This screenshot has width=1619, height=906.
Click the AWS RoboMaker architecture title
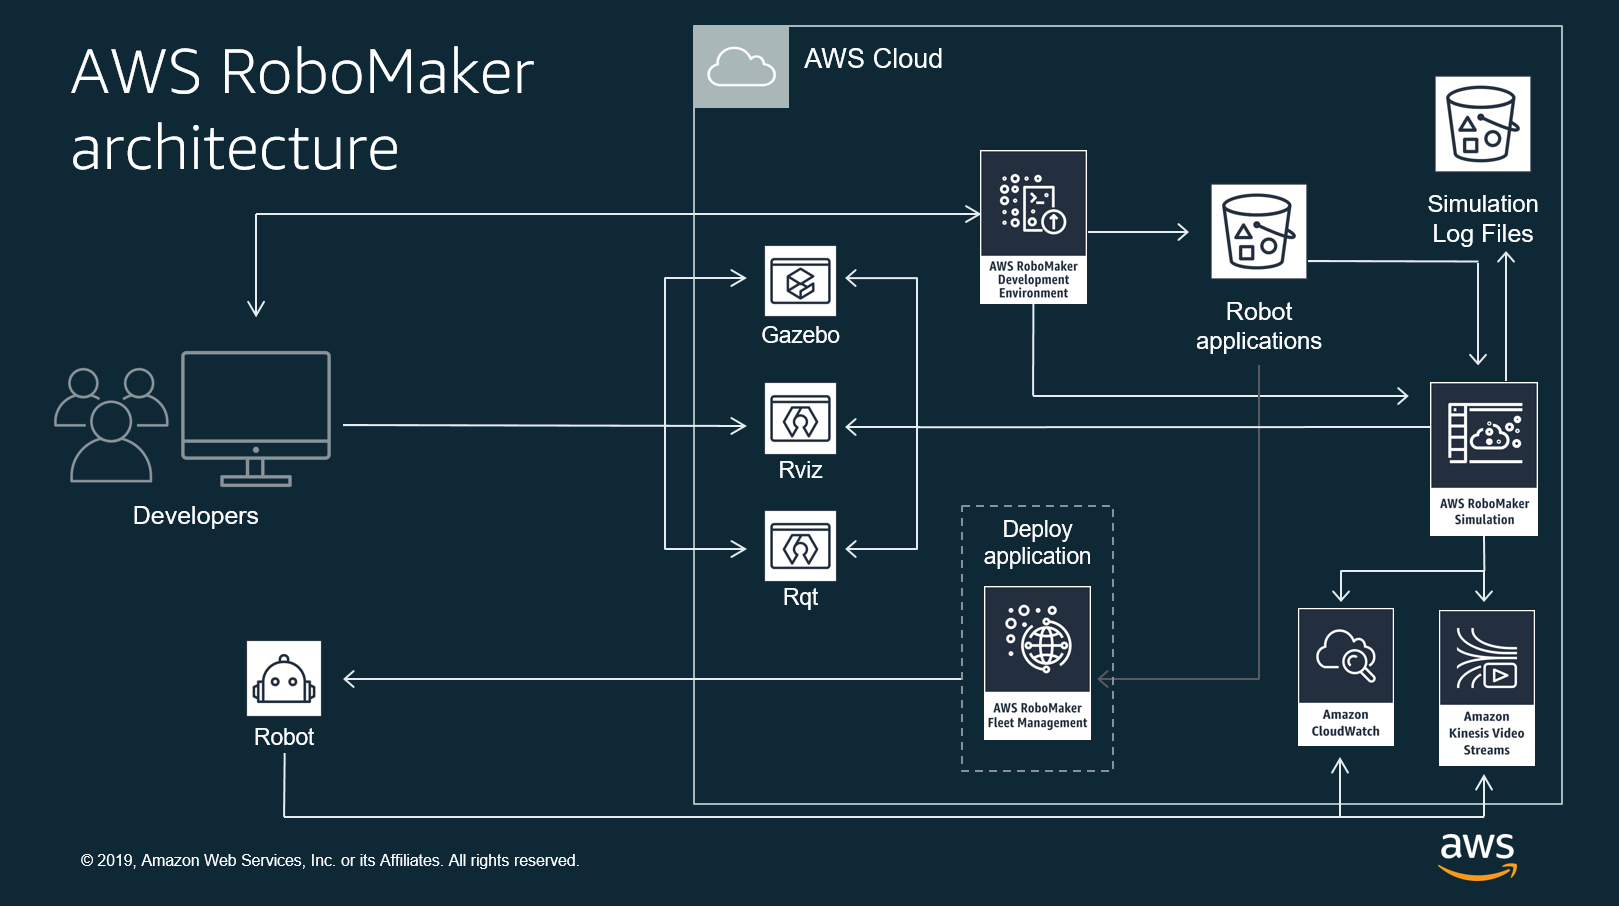302,109
